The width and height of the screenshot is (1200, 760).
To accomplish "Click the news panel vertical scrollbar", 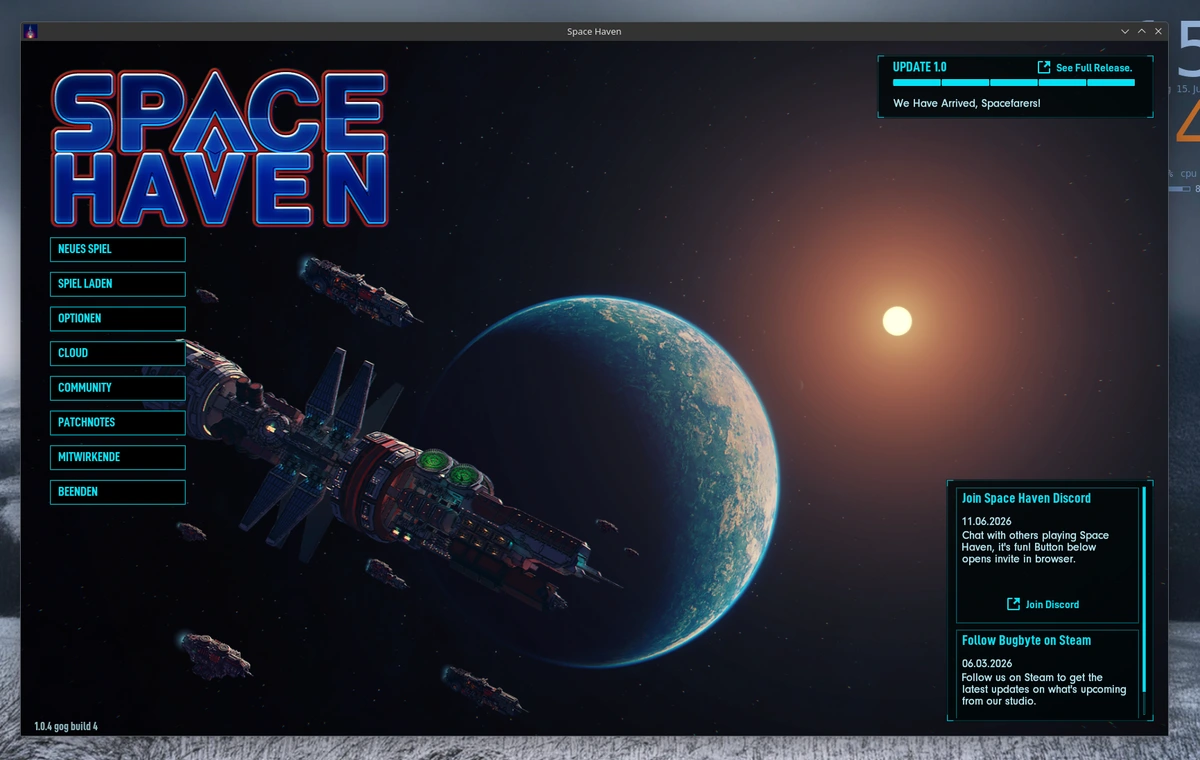I will click(1144, 600).
